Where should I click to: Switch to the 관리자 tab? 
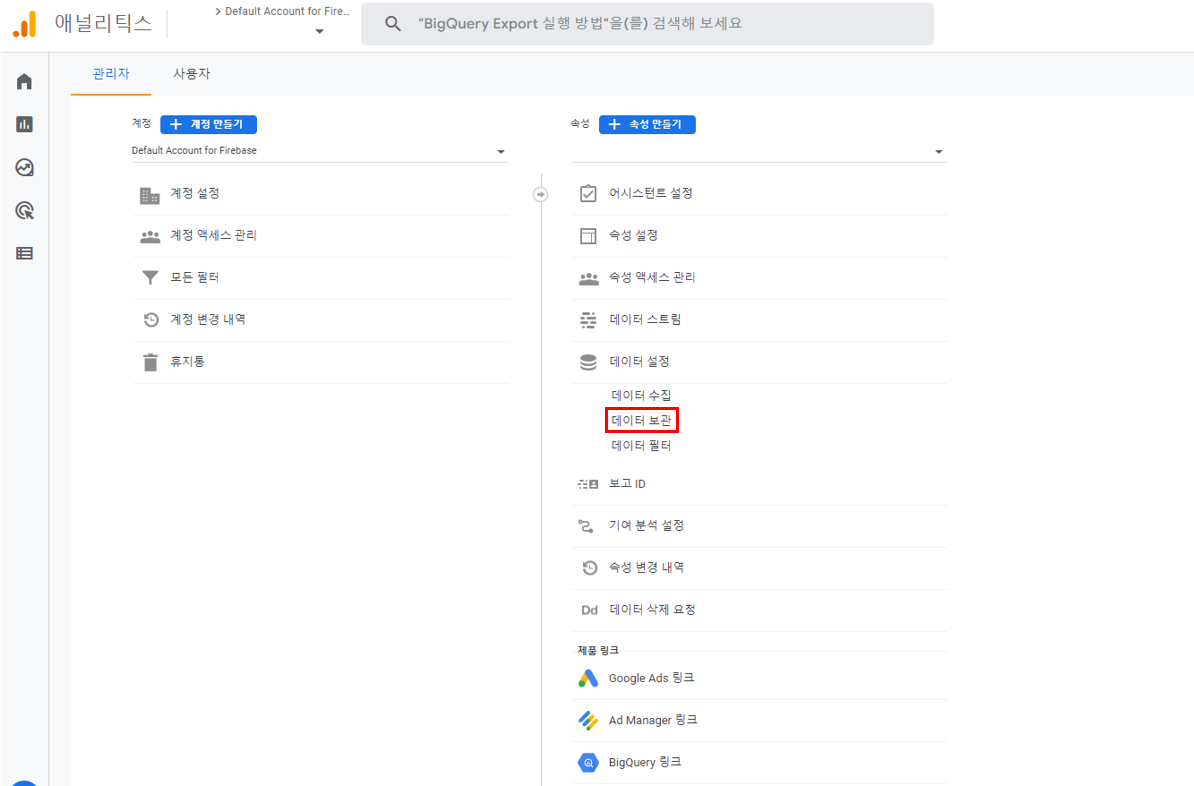[111, 74]
